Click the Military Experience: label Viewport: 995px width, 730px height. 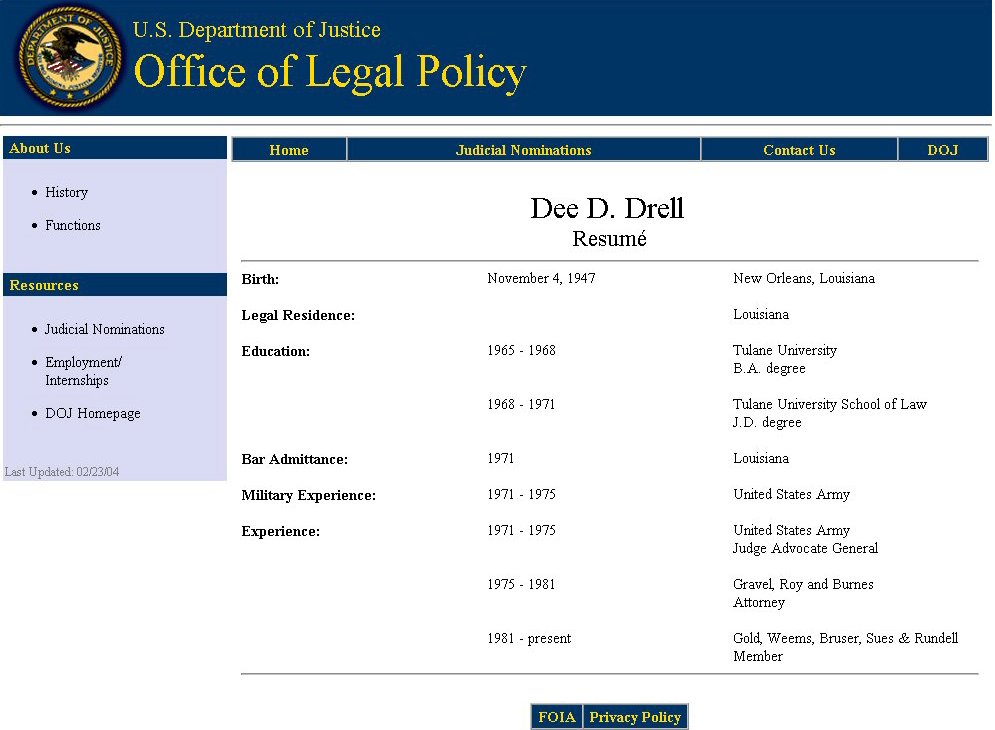click(x=308, y=496)
